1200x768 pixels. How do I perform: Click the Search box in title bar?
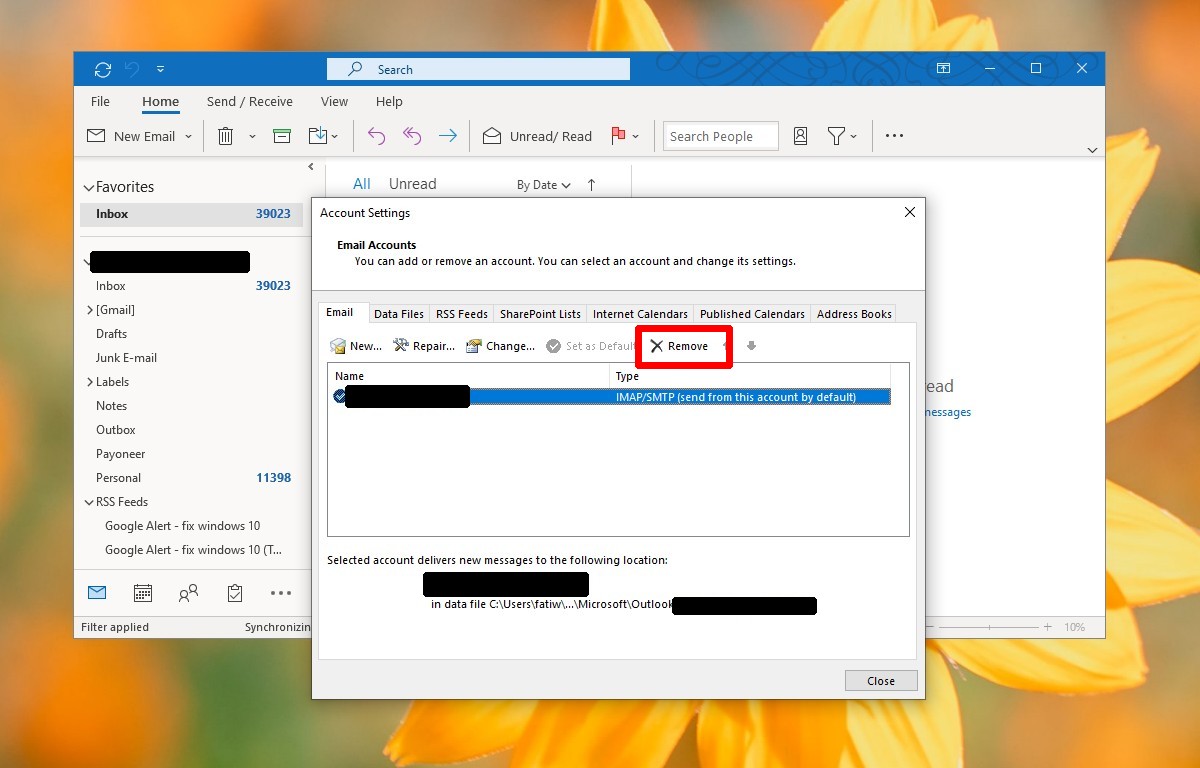pyautogui.click(x=478, y=69)
